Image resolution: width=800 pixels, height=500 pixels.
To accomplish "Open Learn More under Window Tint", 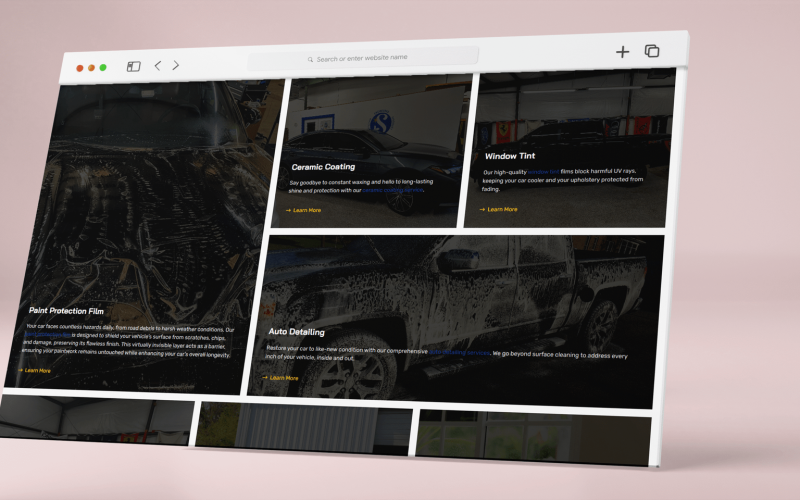I will tap(502, 209).
